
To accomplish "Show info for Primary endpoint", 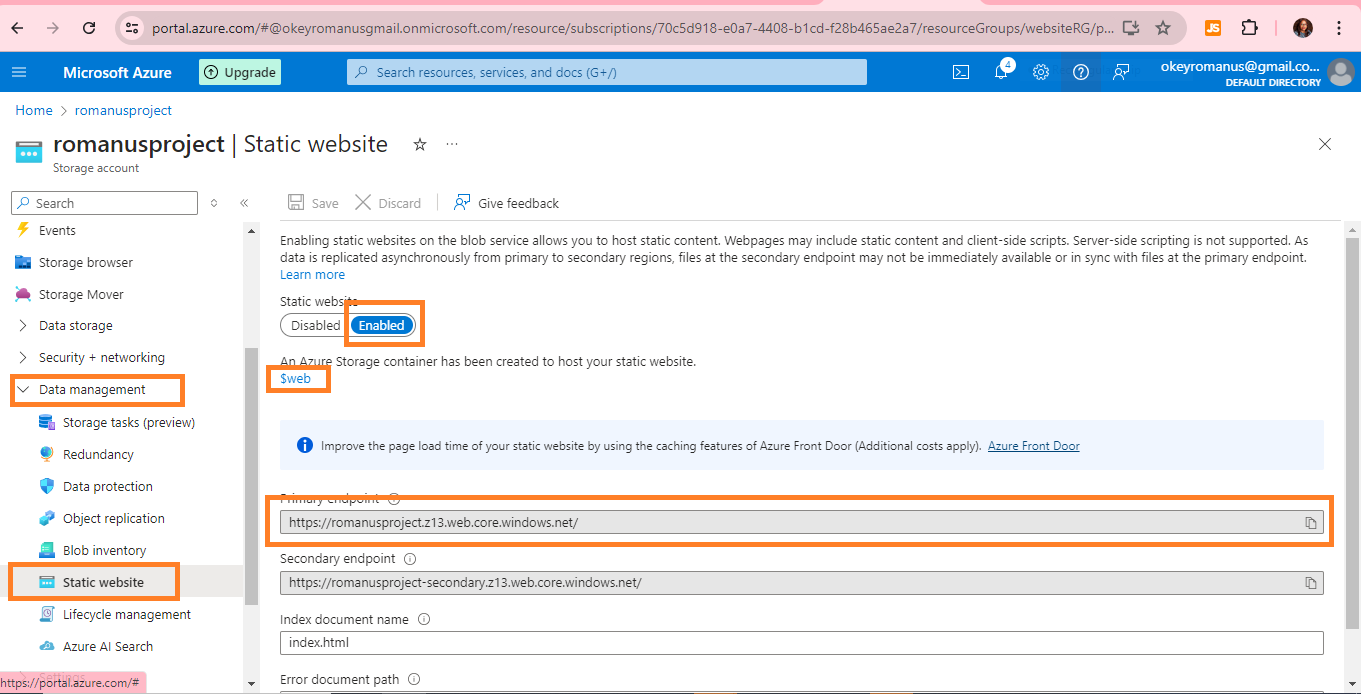I will click(394, 499).
